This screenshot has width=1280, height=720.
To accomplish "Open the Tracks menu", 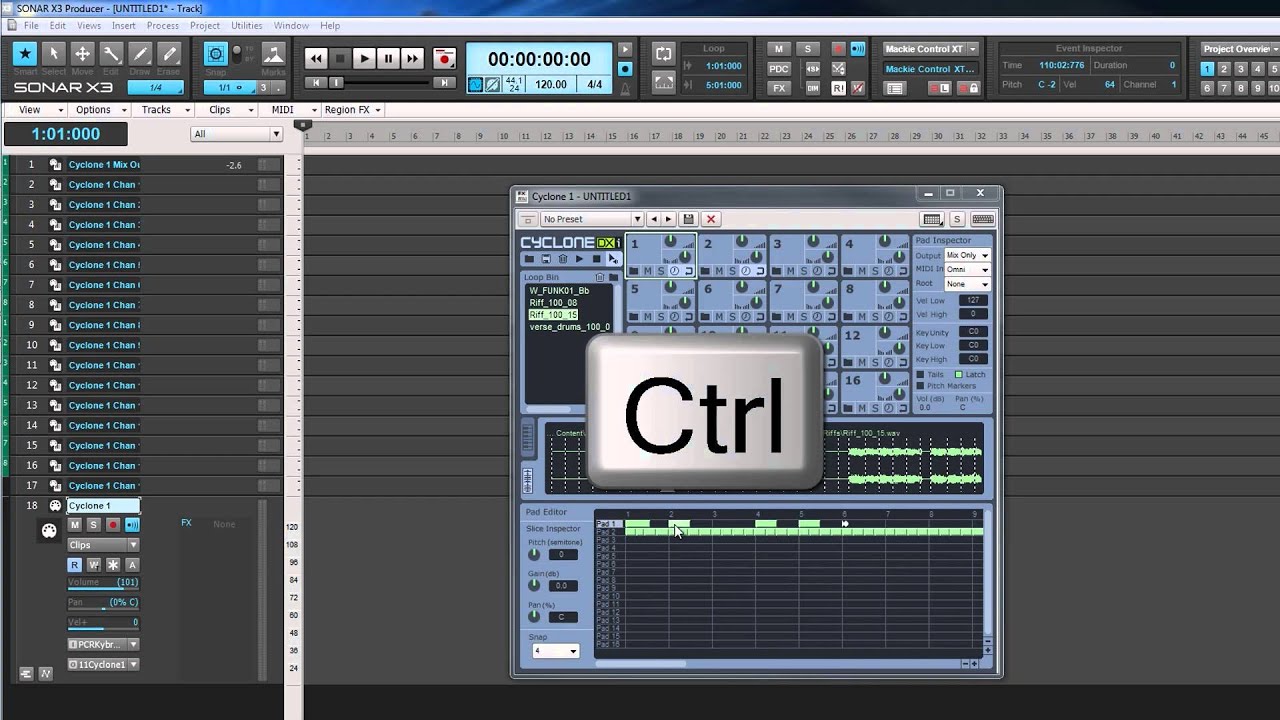I will (x=162, y=110).
